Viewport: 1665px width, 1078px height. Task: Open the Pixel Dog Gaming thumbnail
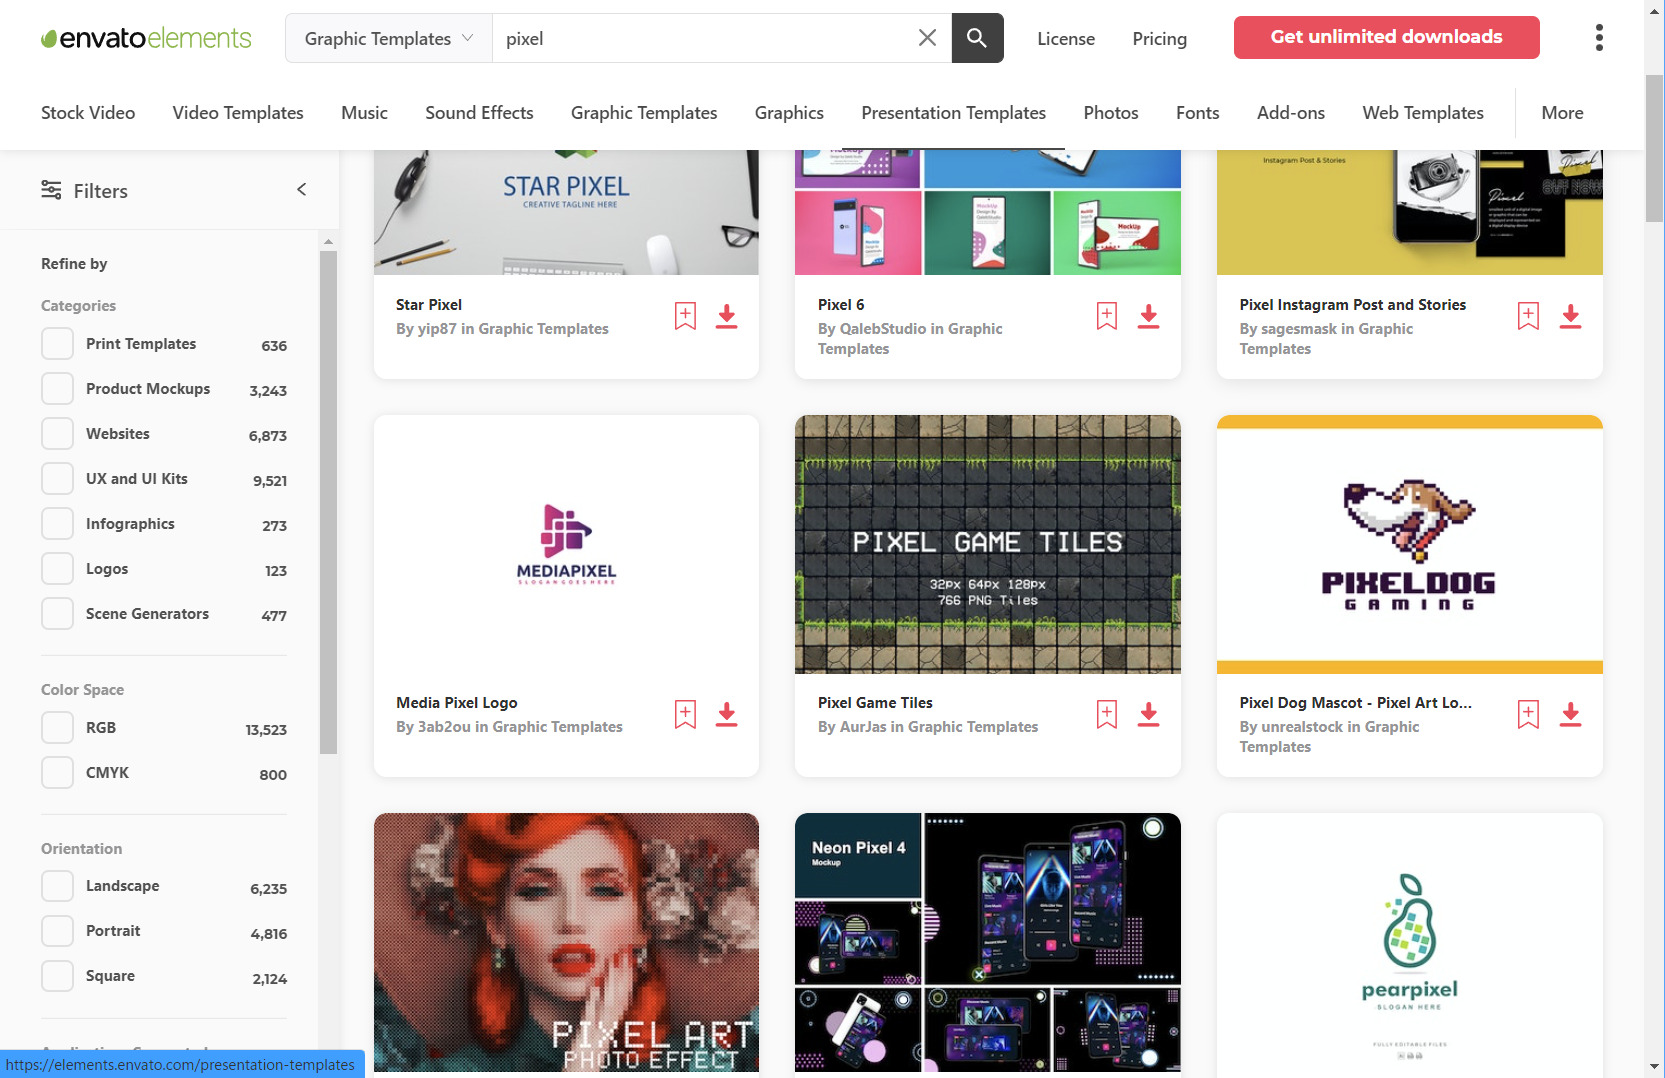[1409, 544]
